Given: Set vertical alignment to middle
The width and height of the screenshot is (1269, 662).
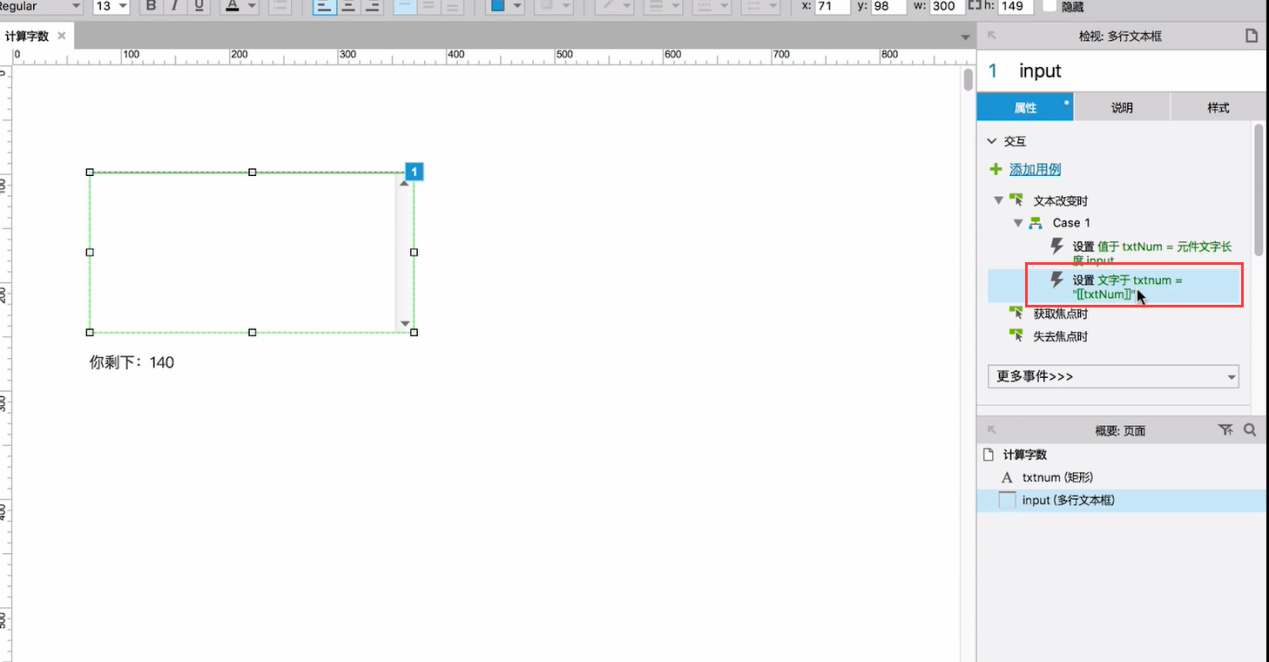Looking at the screenshot, I should coord(428,6).
